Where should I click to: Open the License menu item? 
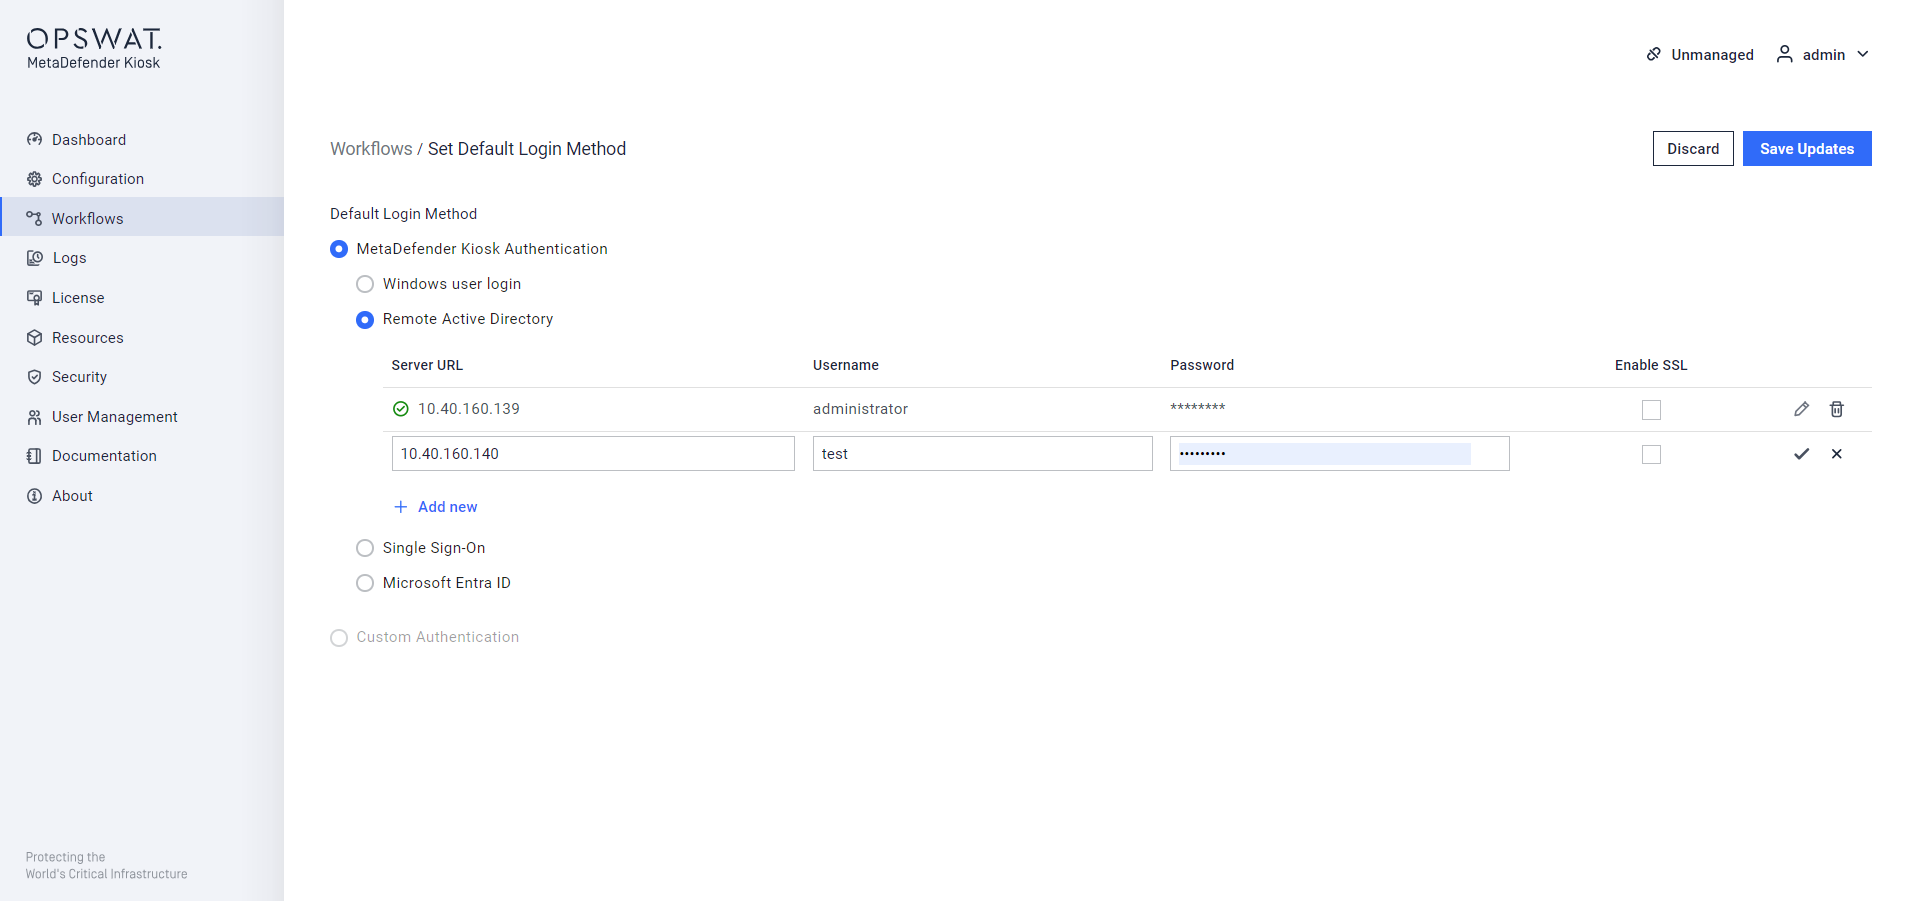(x=142, y=298)
